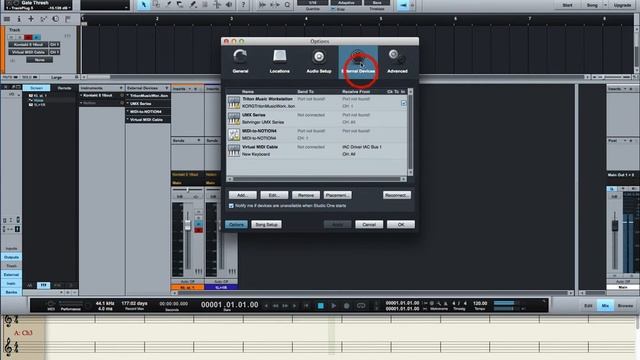
Task: Toggle the External button in console sidebar
Action: coord(11,275)
